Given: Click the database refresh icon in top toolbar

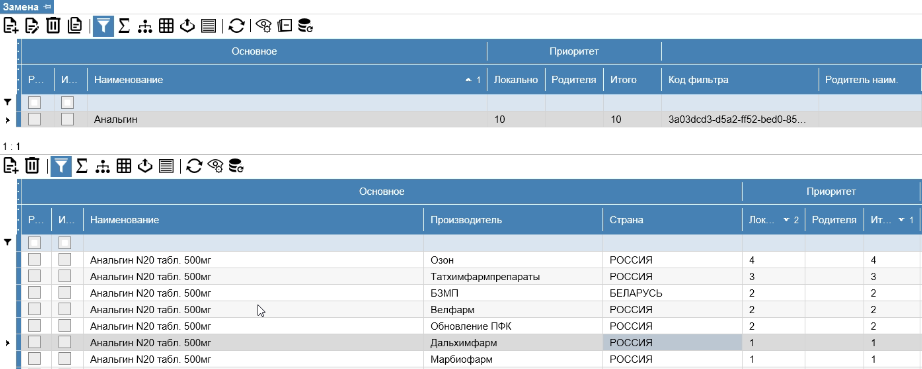Looking at the screenshot, I should pyautogui.click(x=306, y=26).
